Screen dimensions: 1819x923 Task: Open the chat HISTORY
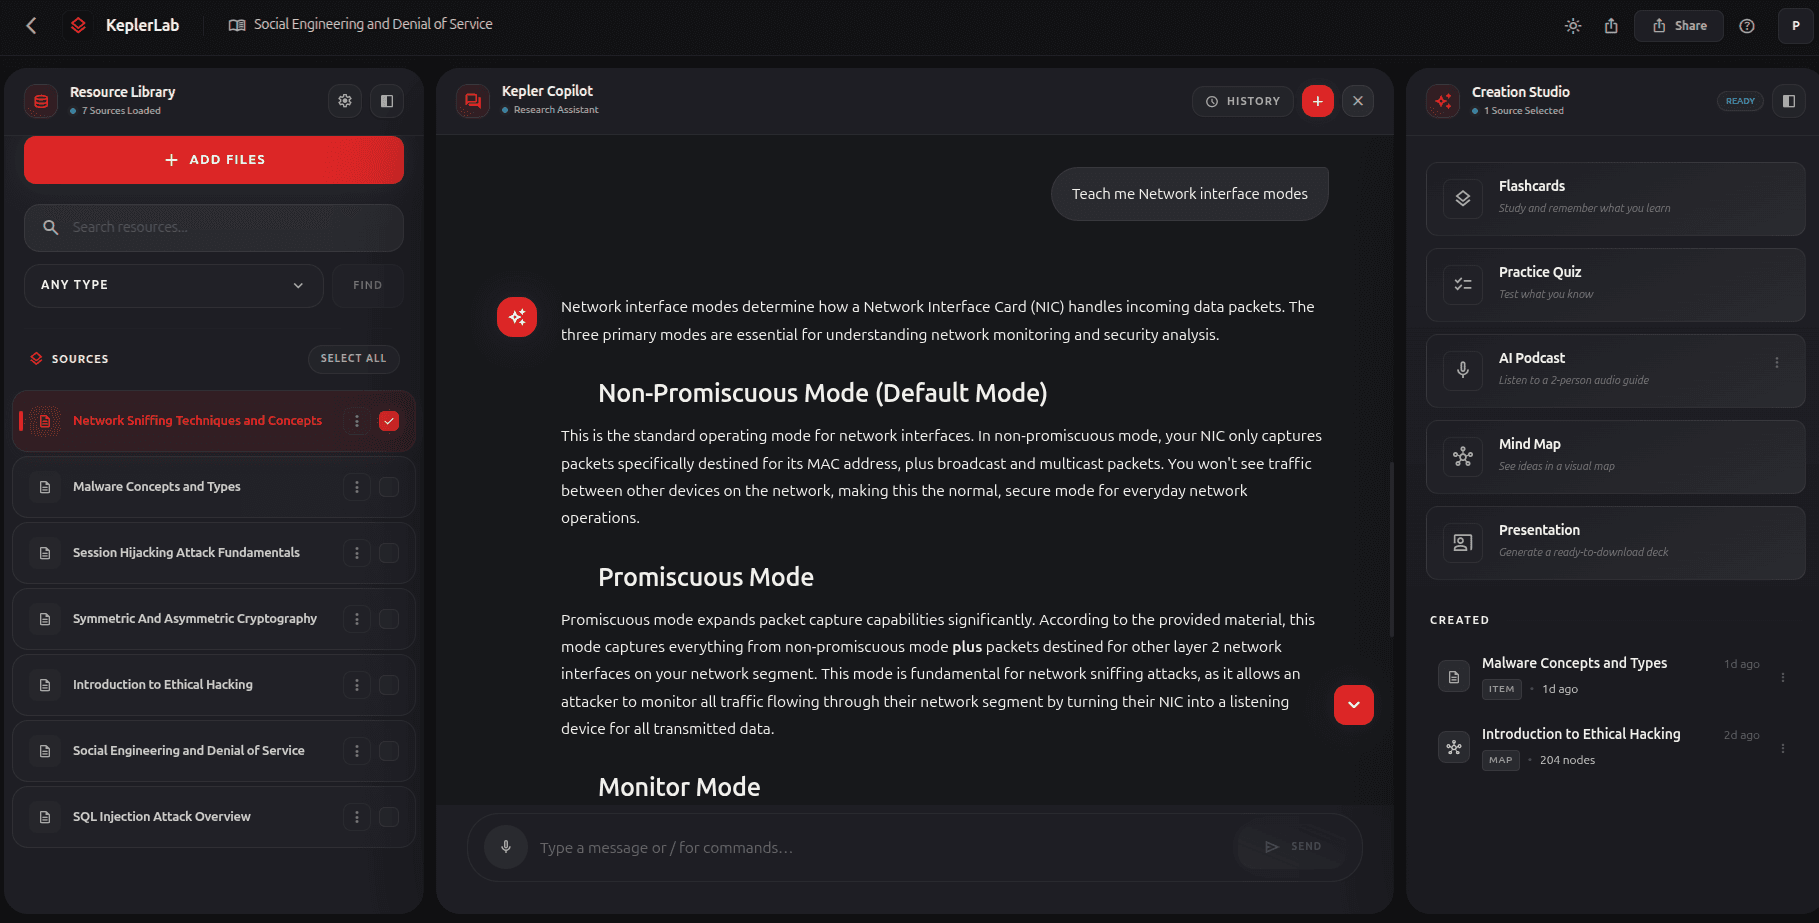pos(1242,101)
